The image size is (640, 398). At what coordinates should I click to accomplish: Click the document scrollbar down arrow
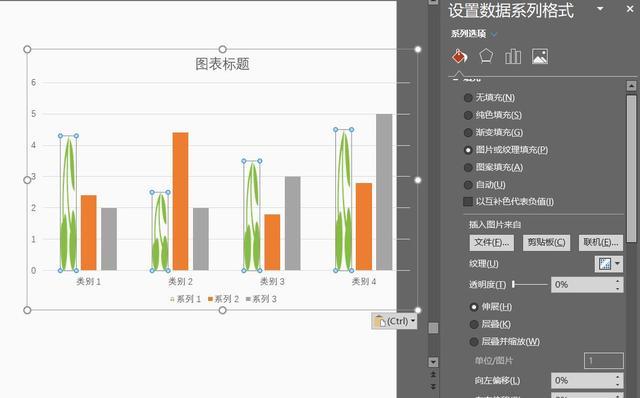point(433,362)
